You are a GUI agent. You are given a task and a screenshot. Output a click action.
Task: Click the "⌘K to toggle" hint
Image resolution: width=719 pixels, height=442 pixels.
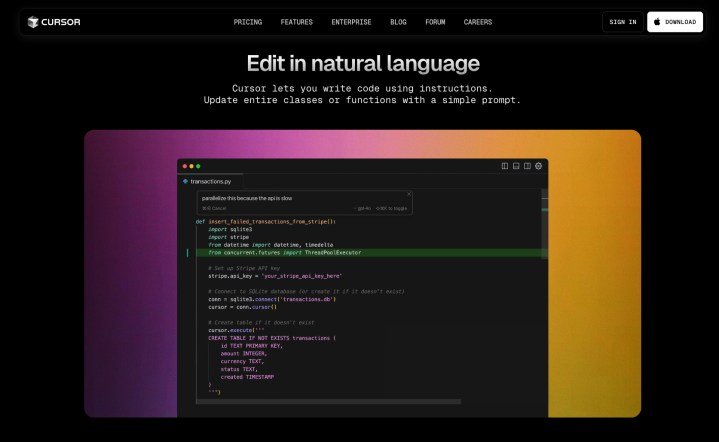392,209
